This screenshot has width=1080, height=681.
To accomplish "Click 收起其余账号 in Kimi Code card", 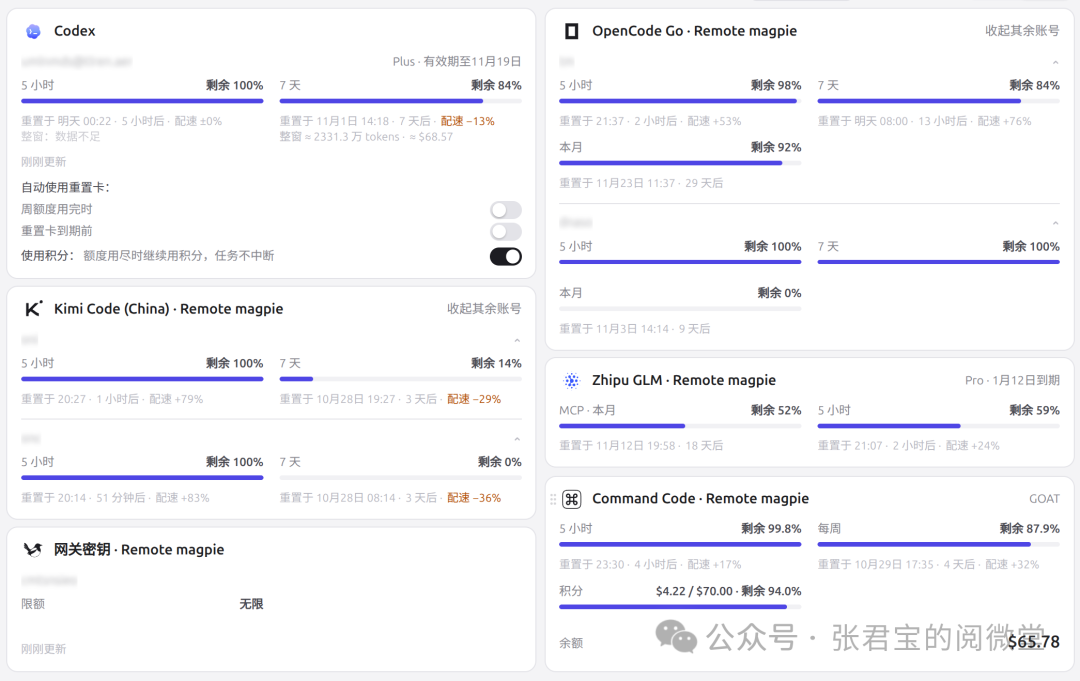I will (484, 308).
